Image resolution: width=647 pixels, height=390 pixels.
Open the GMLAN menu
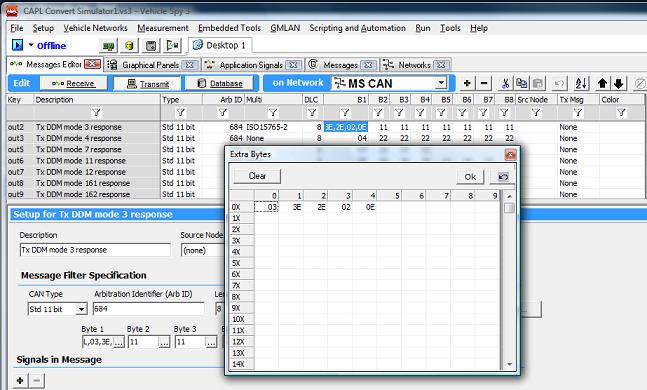tap(285, 28)
